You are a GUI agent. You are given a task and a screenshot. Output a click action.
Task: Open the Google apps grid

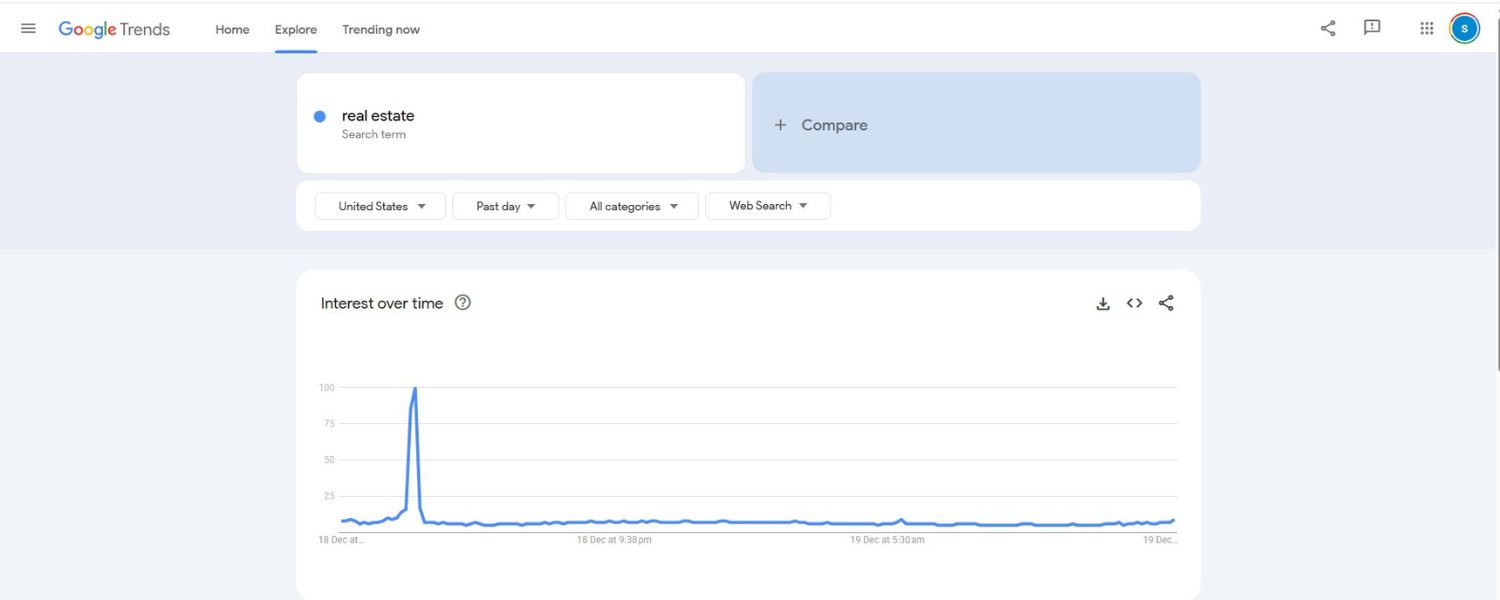pyautogui.click(x=1427, y=29)
